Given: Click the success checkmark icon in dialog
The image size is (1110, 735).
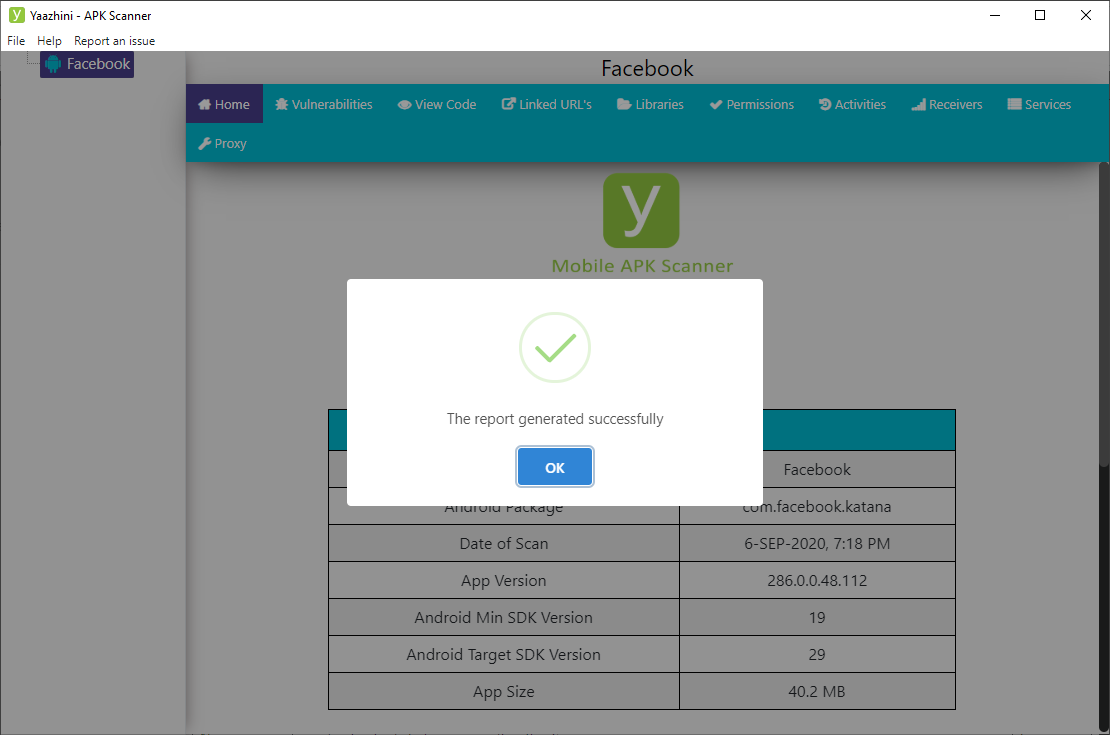Looking at the screenshot, I should (x=555, y=348).
